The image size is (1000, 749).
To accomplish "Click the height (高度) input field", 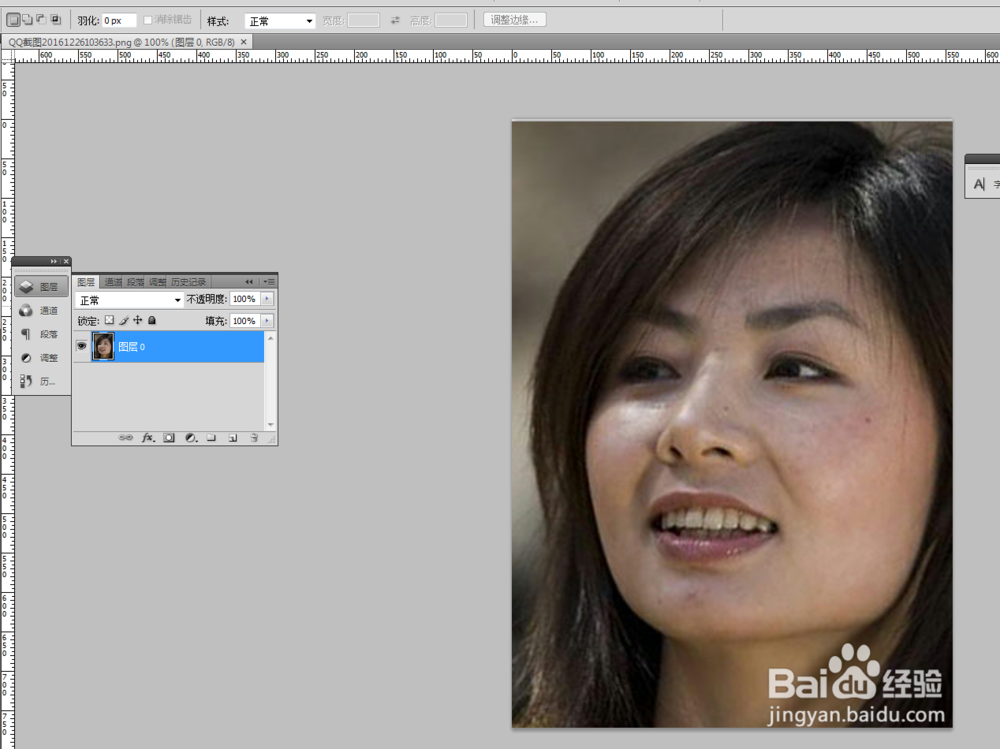I will 451,20.
